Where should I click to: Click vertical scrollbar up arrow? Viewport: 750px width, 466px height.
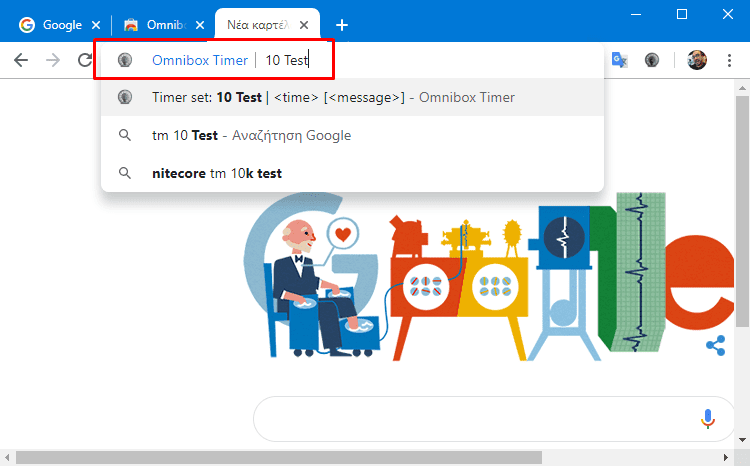tap(742, 88)
